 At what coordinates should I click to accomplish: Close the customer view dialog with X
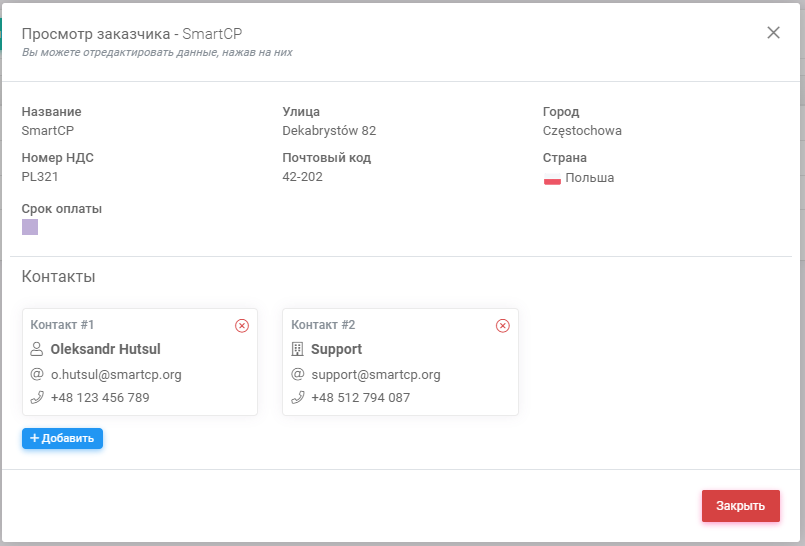(773, 33)
